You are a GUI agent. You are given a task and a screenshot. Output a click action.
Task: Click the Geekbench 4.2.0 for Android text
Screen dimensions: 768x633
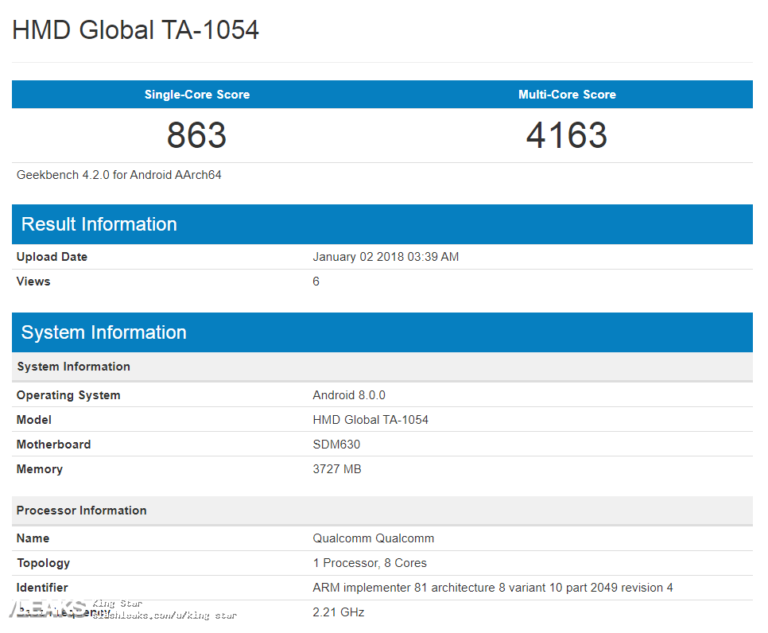(119, 175)
